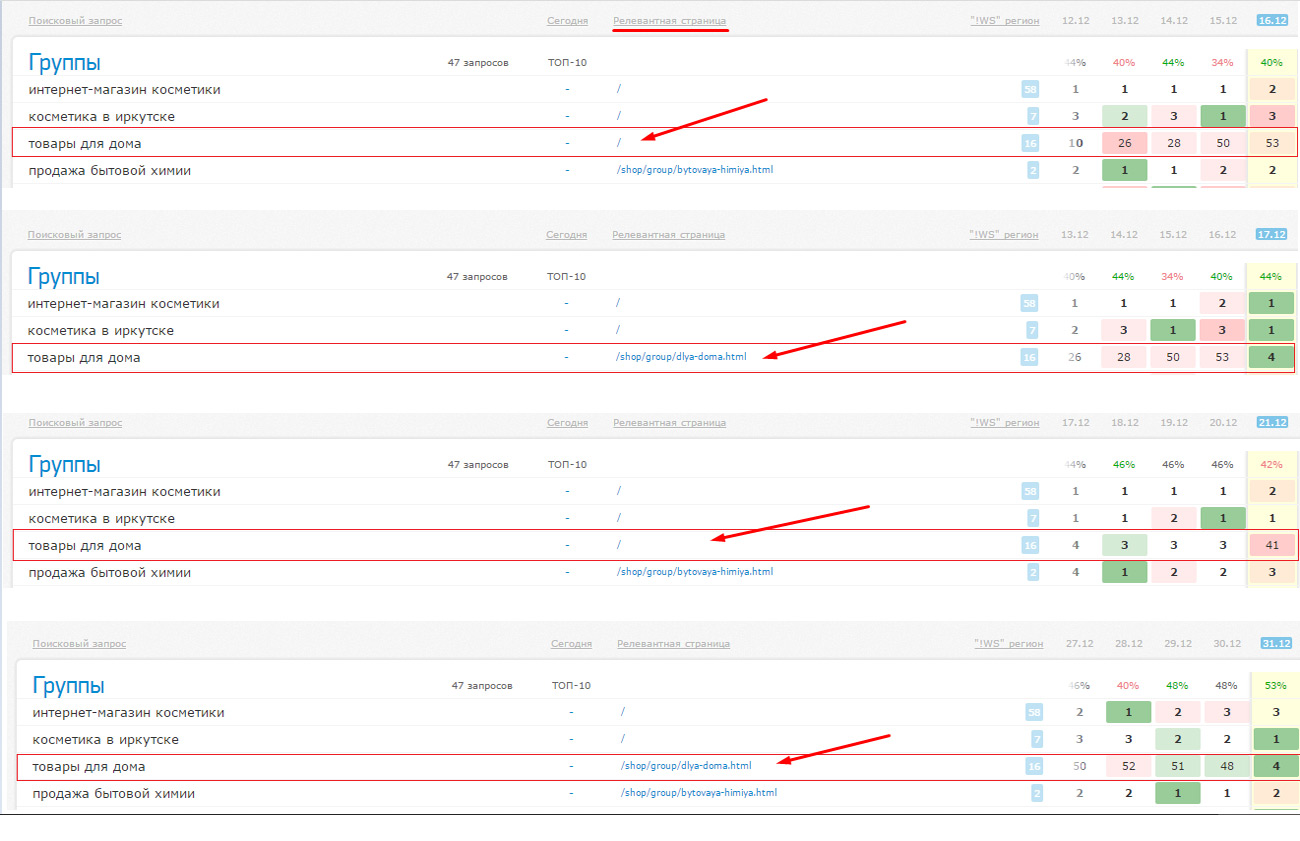Viewport: 1300px width, 841px height.
Task: Open dlya-doma.html link in the 31.12 report
Action: 686,766
